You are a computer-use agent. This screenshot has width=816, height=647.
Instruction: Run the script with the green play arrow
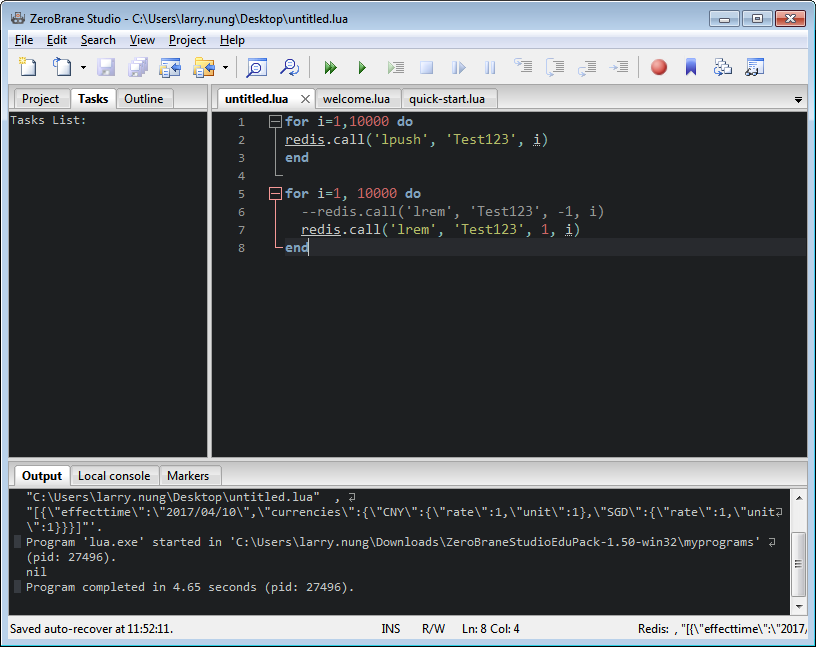(362, 67)
